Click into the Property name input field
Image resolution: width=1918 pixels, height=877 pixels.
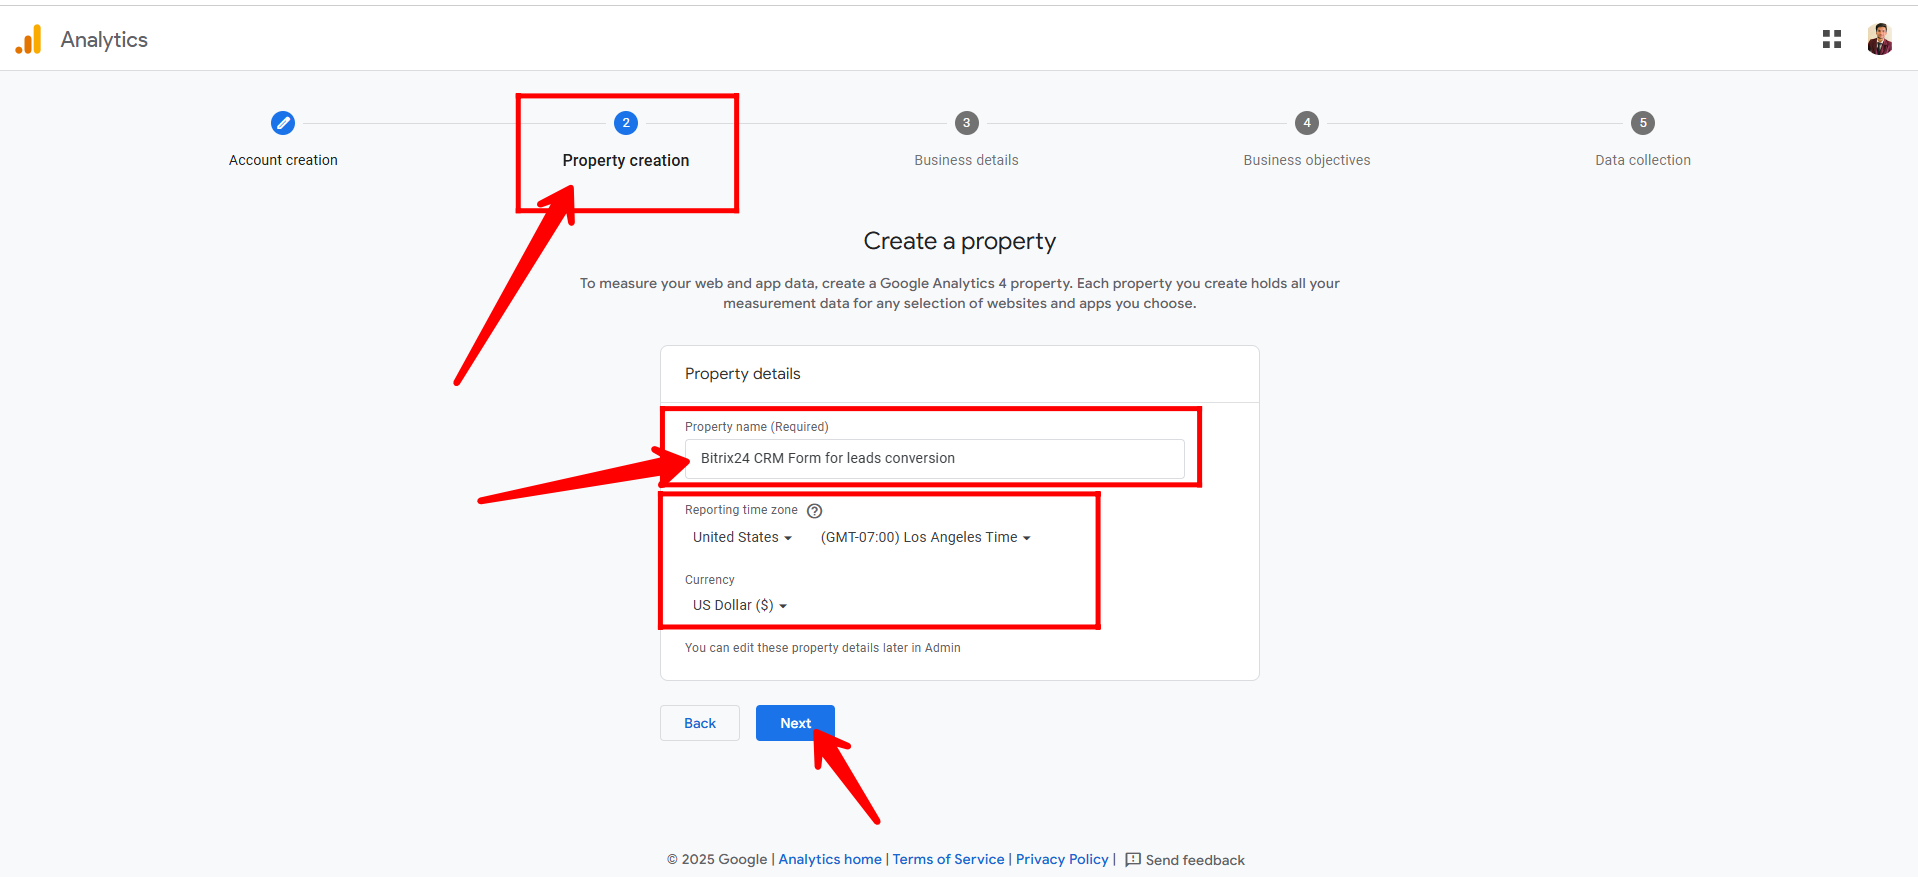coord(935,458)
